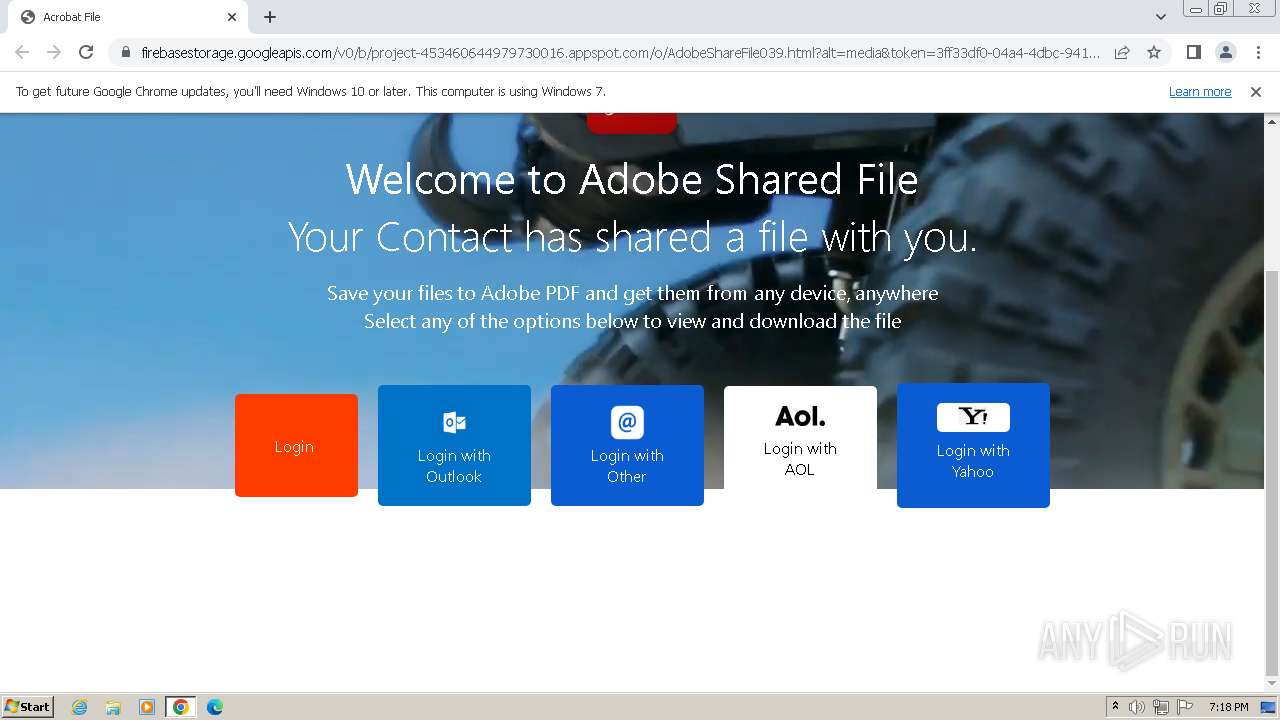Open the volume control icon
1280x720 pixels.
[x=1137, y=707]
